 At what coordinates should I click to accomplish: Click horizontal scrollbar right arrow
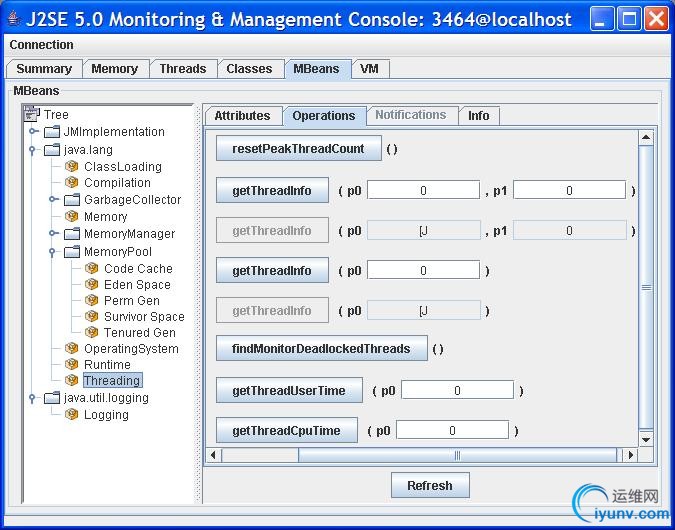click(631, 455)
